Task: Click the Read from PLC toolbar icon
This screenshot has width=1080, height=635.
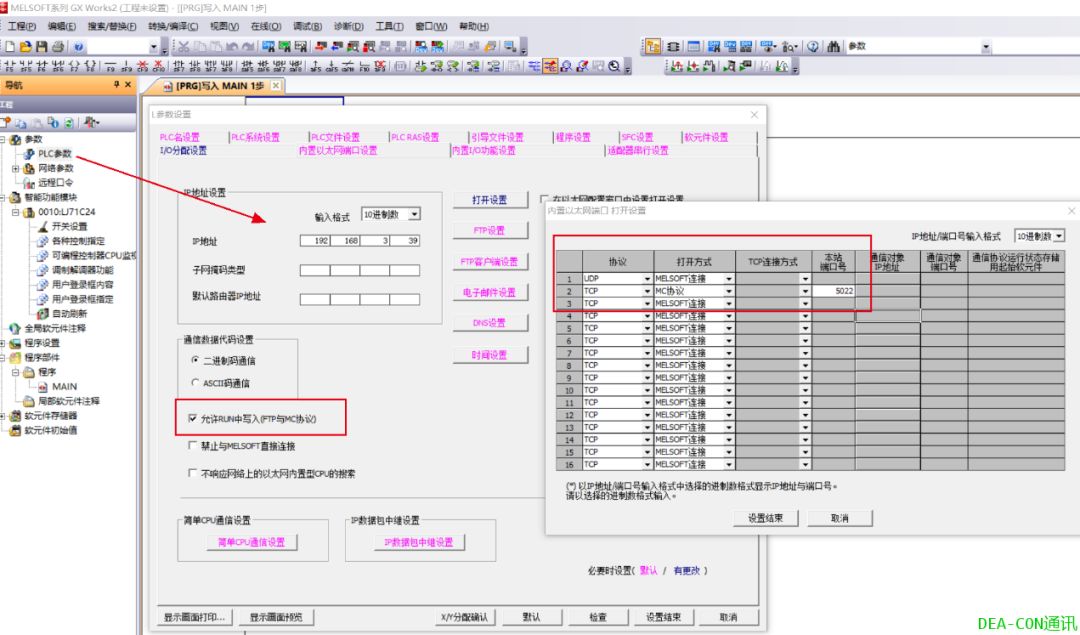Action: click(337, 47)
